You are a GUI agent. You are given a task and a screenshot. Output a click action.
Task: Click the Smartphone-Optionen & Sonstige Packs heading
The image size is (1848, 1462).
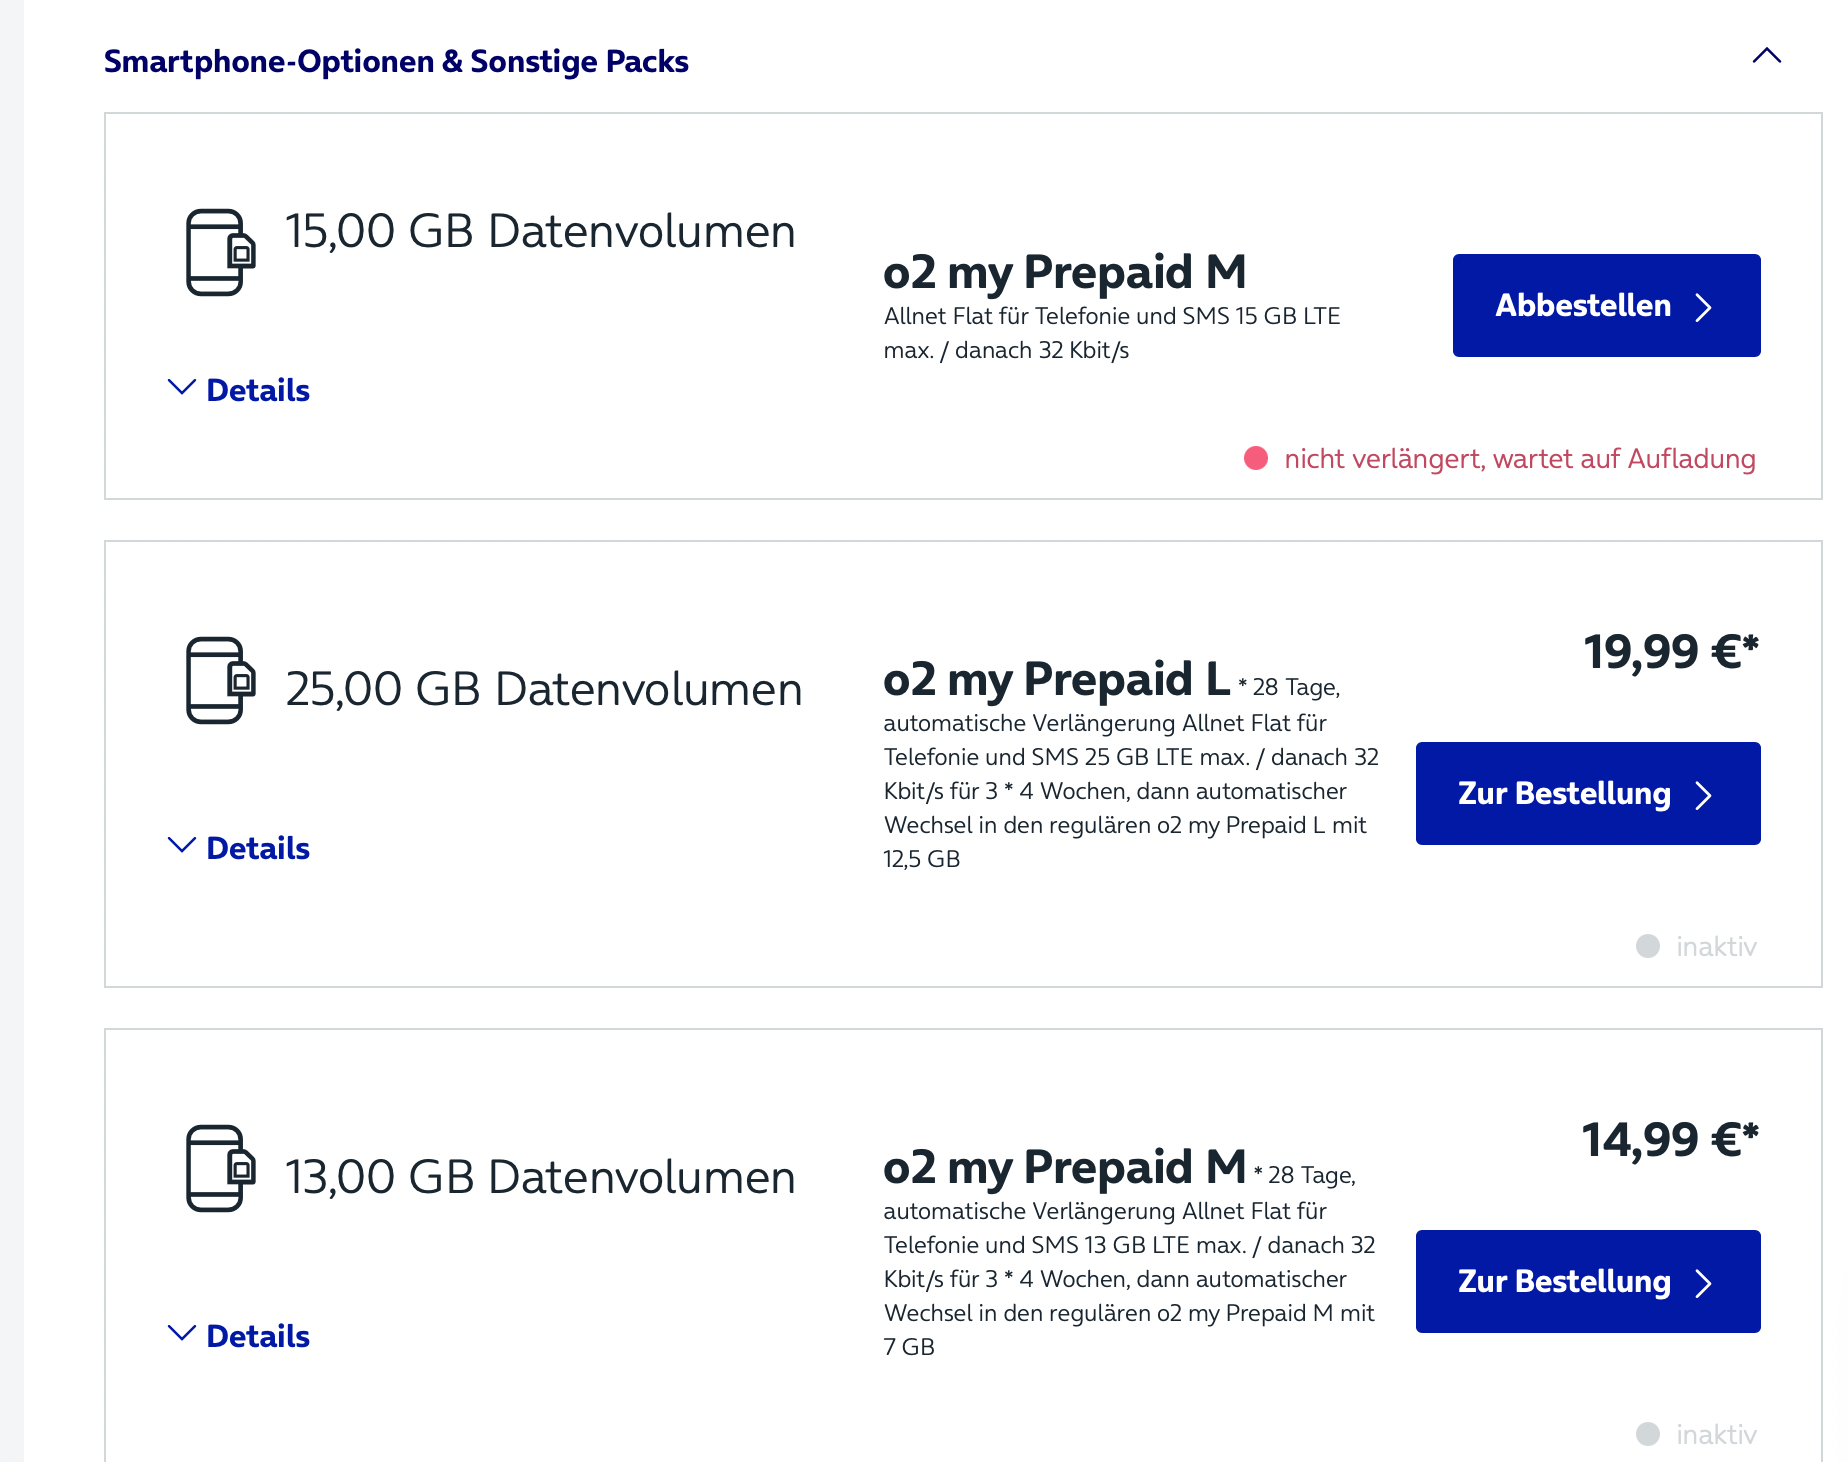click(396, 61)
